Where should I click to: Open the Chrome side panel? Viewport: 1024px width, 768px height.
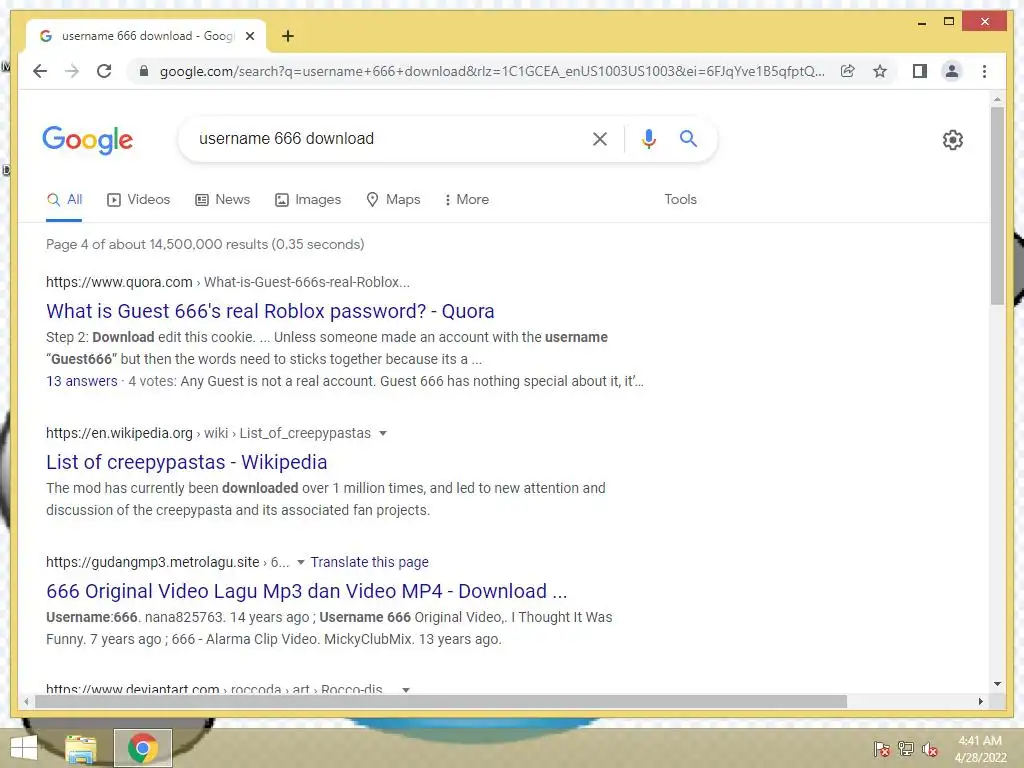[920, 71]
